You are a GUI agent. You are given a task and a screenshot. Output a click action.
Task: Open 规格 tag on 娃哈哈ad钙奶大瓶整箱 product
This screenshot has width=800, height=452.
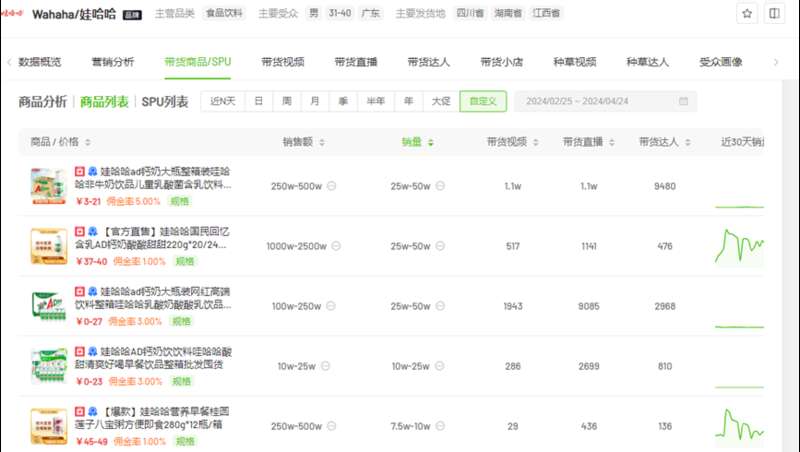point(180,202)
